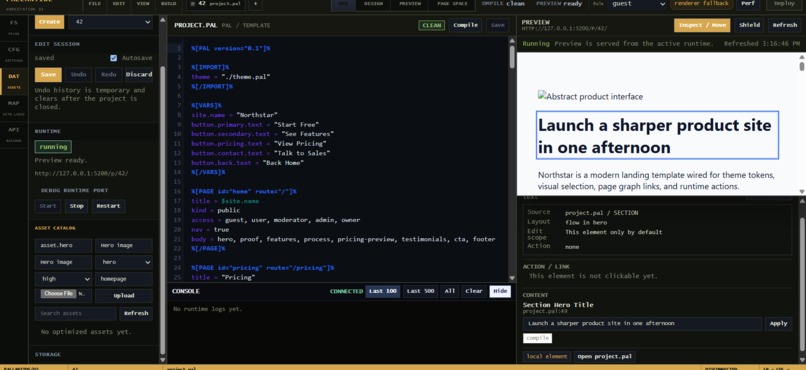The image size is (806, 370).
Task: Open the EDIT menu
Action: click(119, 4)
